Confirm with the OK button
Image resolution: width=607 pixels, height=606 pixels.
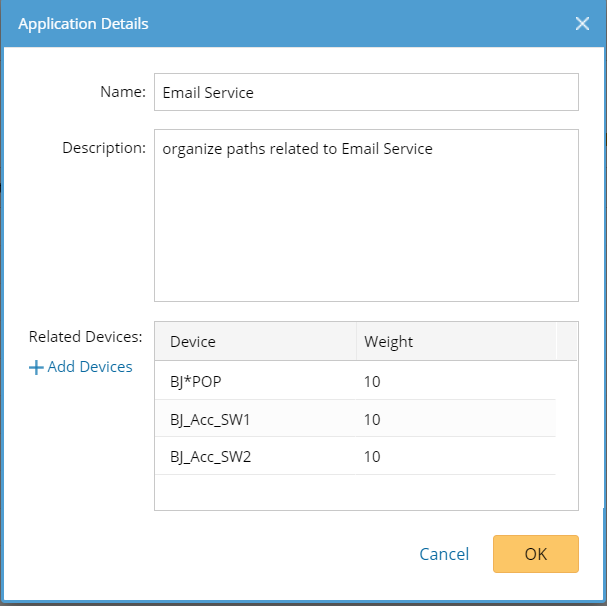pos(535,554)
